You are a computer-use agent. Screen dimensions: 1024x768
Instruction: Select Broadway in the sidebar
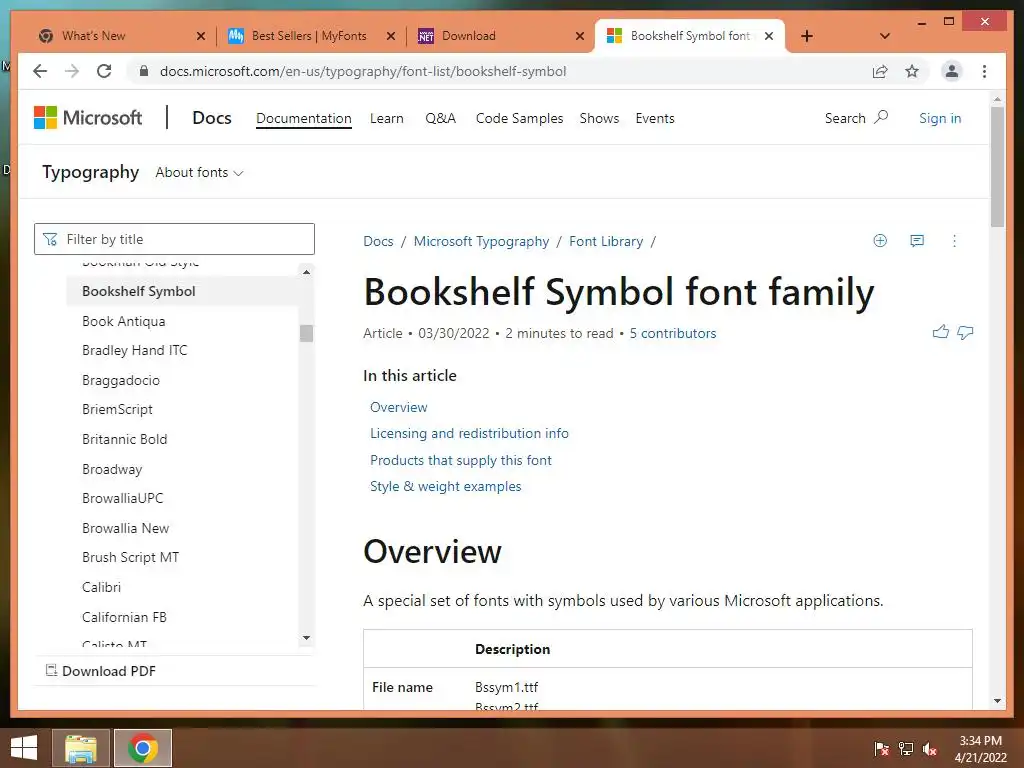[112, 469]
